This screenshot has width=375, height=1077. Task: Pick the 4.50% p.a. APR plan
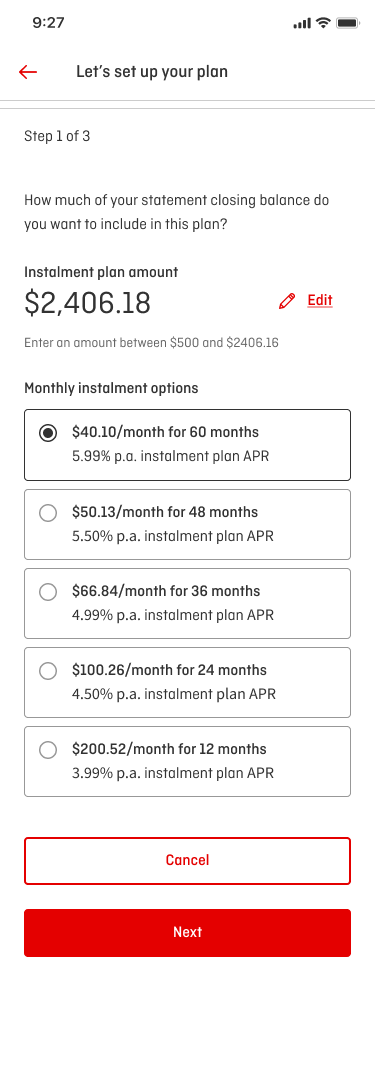pyautogui.click(x=188, y=683)
